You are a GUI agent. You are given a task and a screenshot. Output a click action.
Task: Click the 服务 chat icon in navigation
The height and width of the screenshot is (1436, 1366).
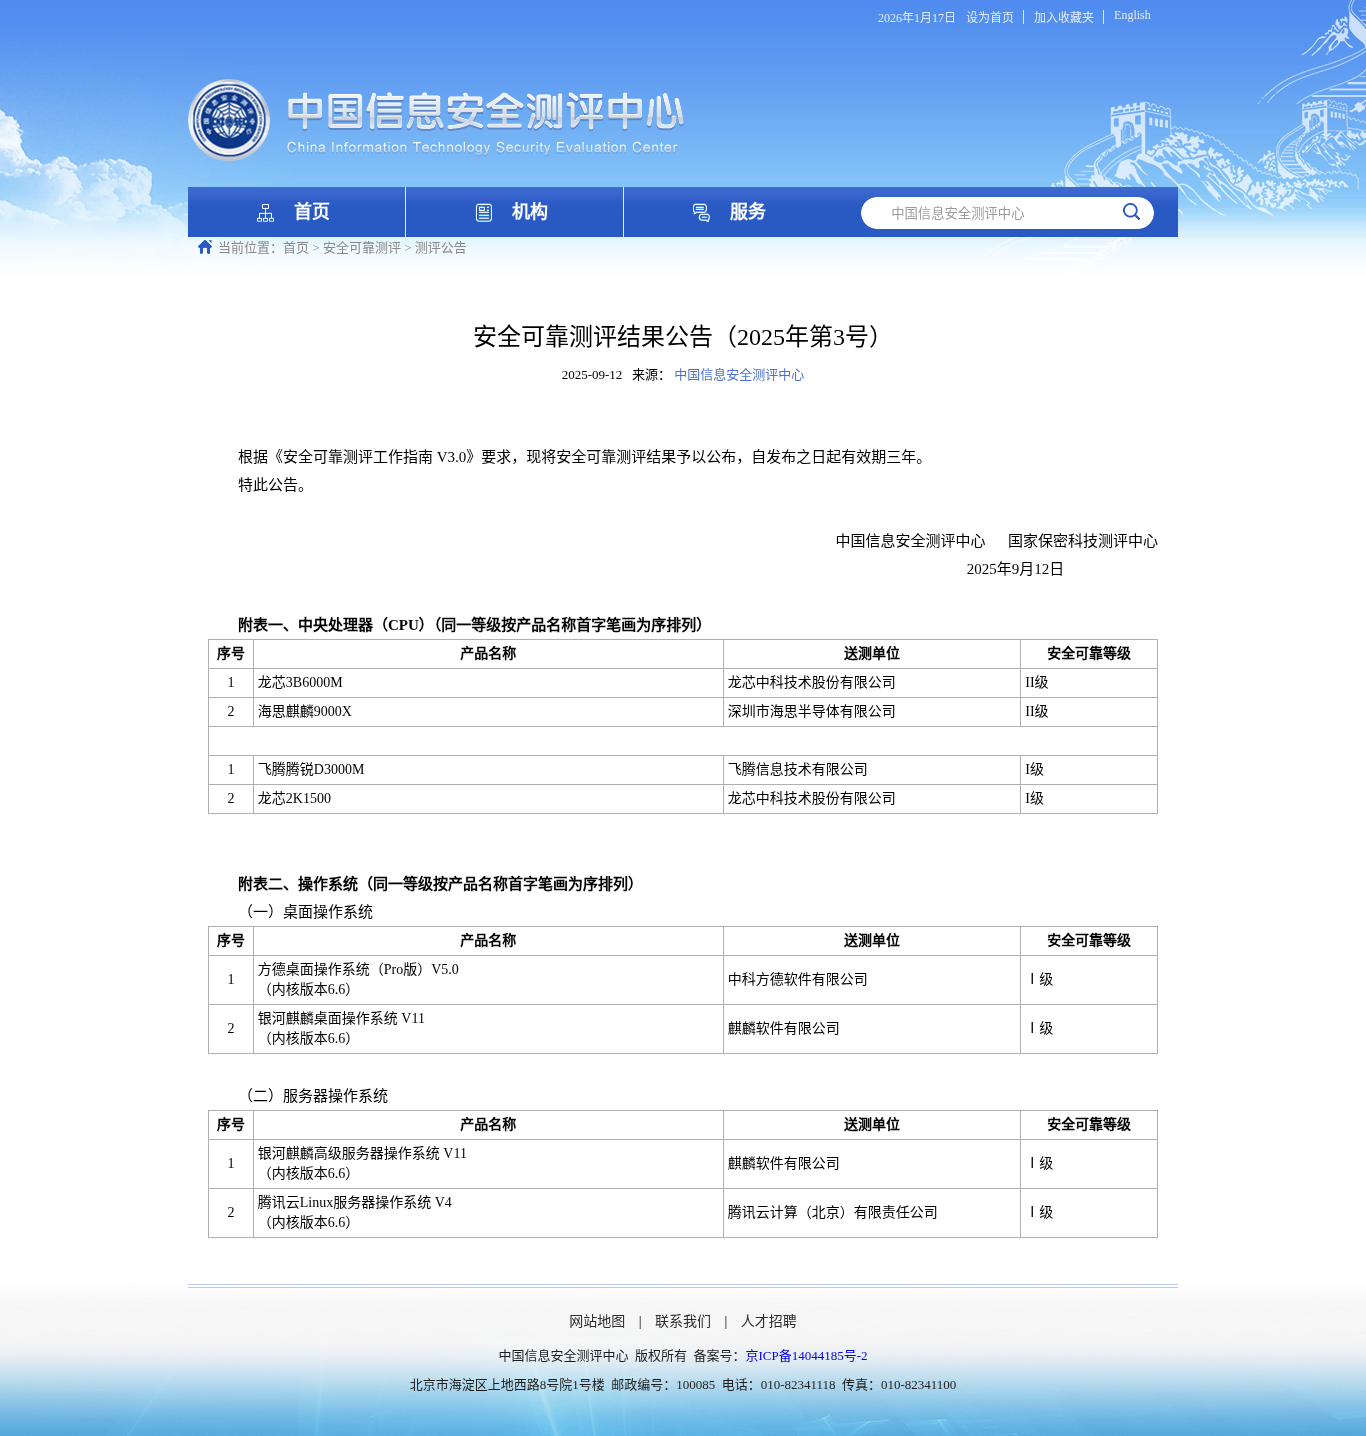point(702,213)
